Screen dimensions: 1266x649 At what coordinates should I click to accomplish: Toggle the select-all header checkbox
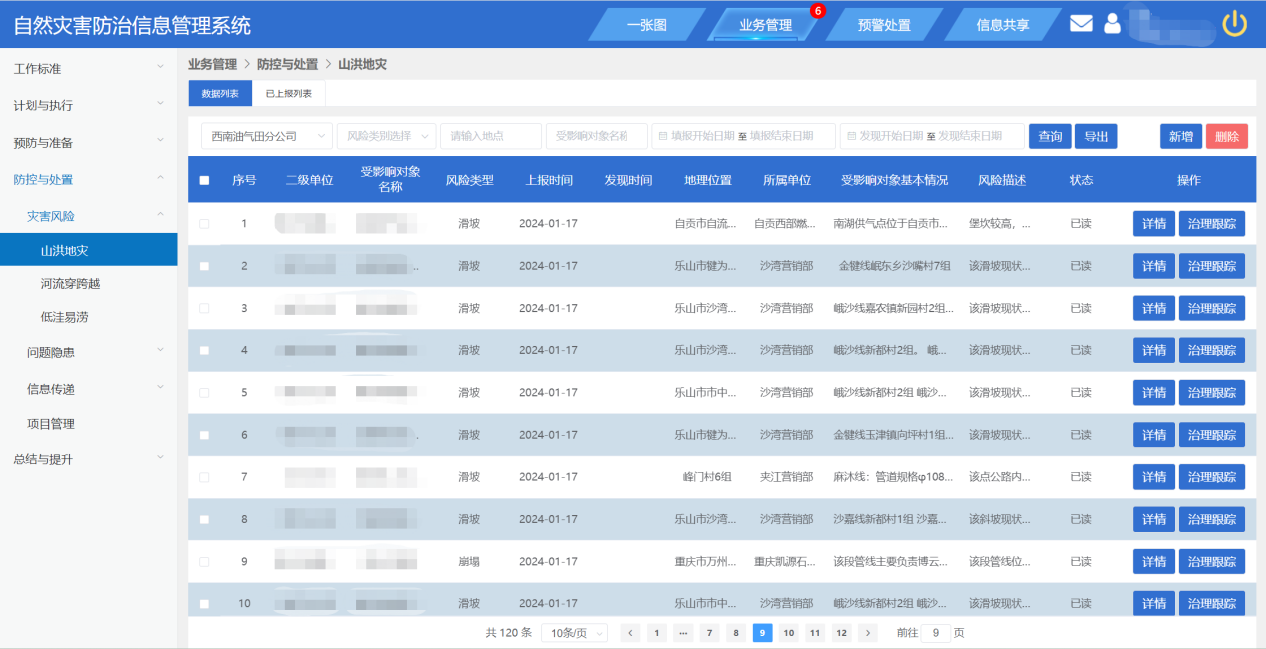click(x=204, y=181)
